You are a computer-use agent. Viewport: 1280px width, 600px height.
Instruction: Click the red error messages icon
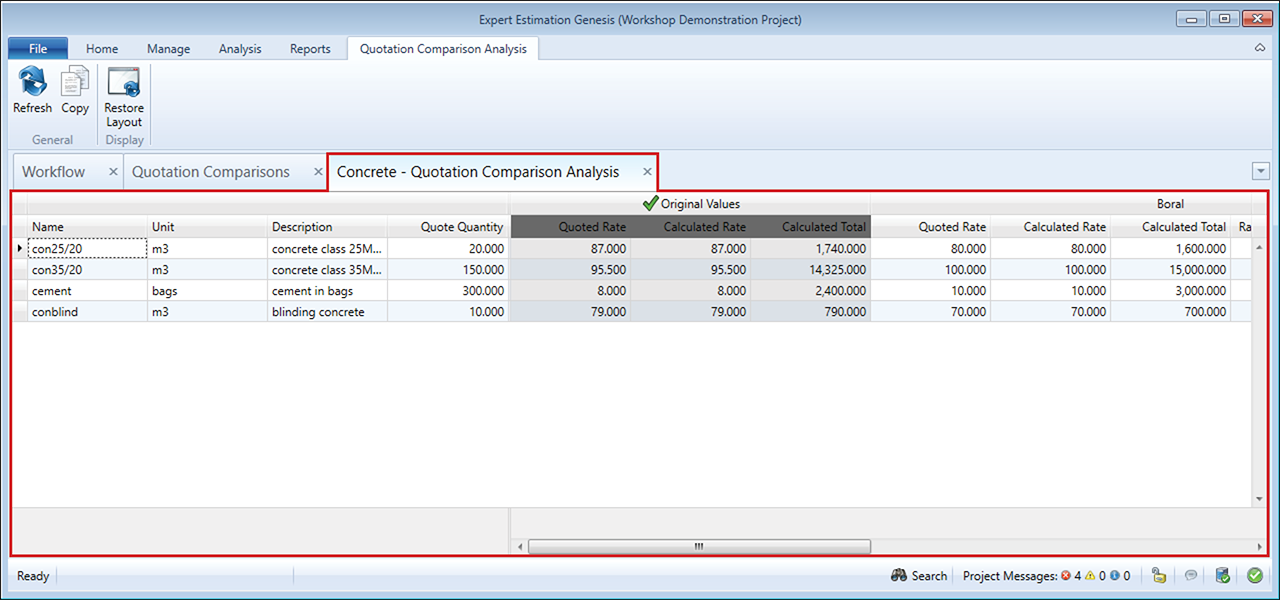tap(1066, 576)
